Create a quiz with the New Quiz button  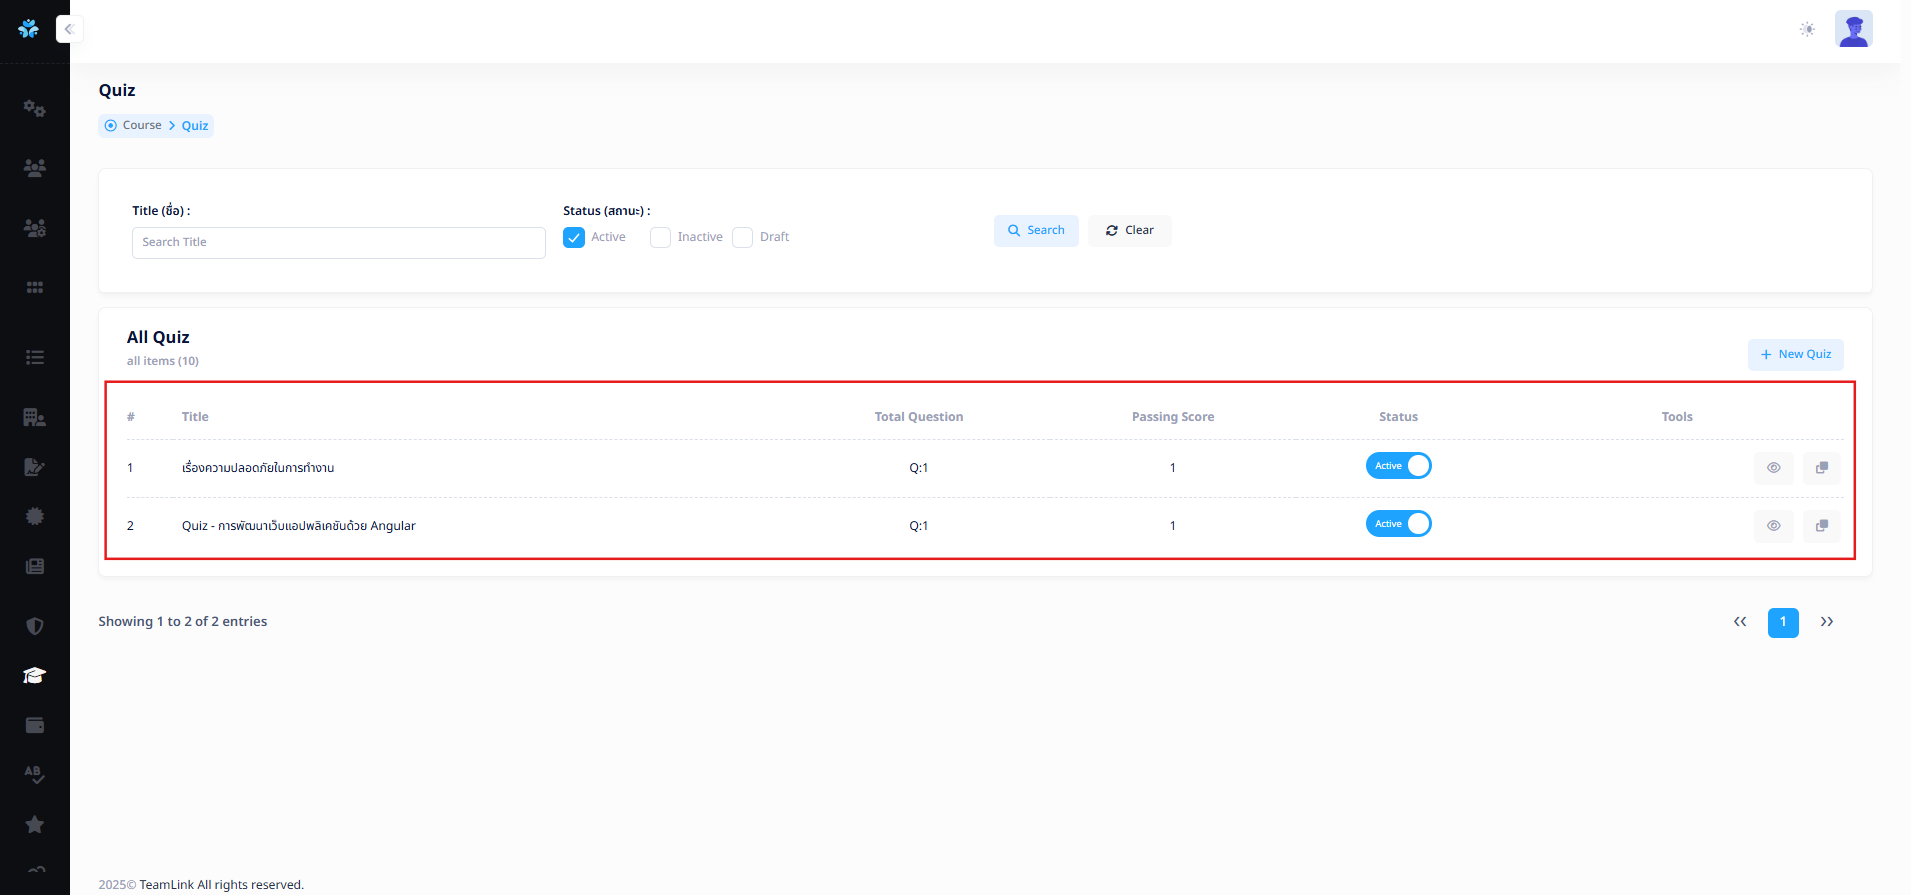[1795, 355]
